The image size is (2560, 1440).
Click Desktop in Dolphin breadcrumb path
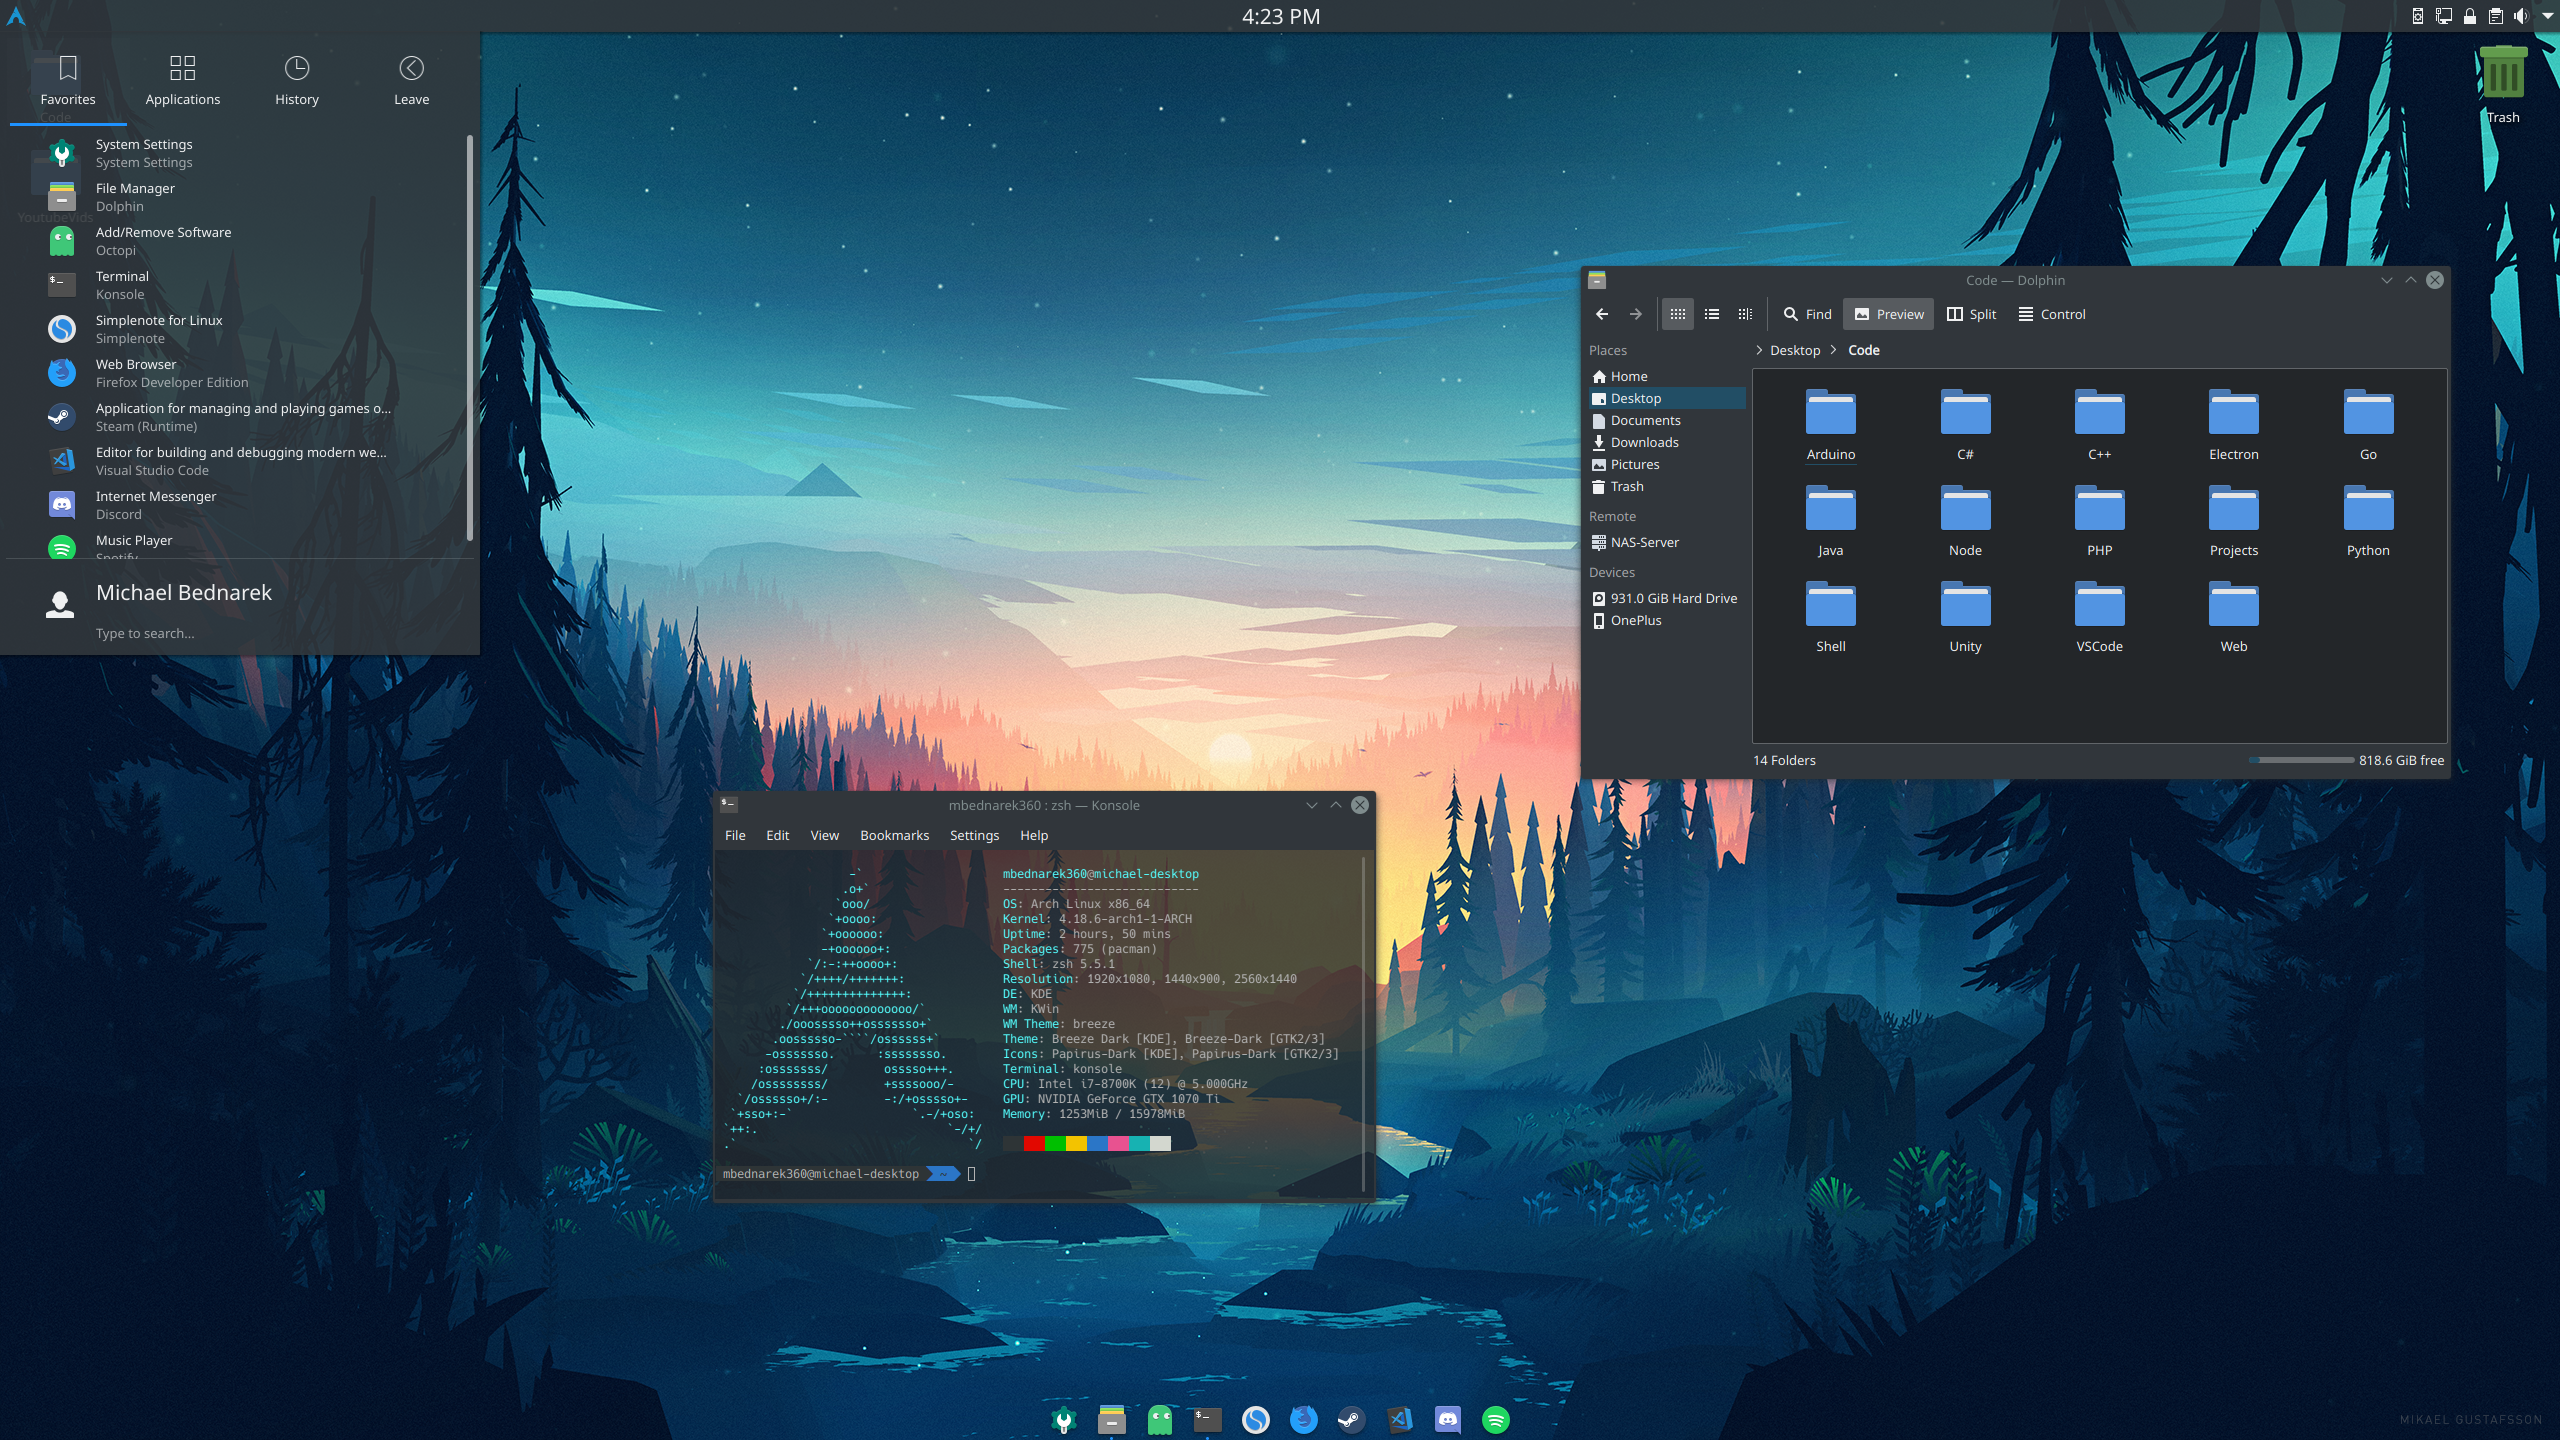pyautogui.click(x=1795, y=350)
